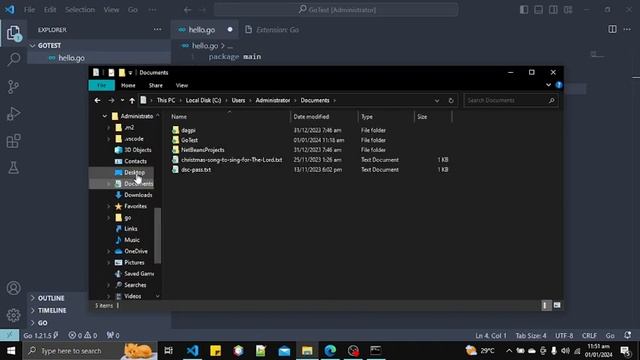Expand the File Explorer ribbon chevron
Screen dimensions: 640x360
click(x=548, y=85)
